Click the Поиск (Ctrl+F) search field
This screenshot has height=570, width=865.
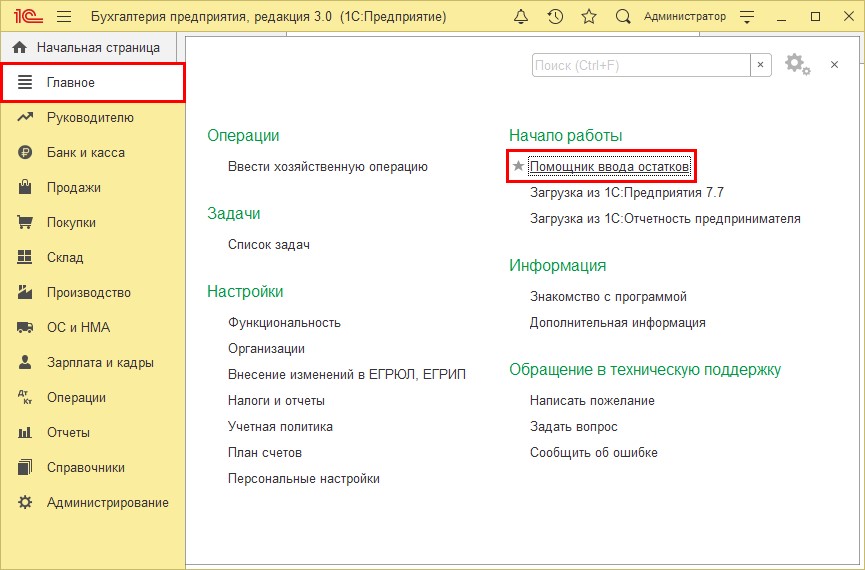[641, 65]
